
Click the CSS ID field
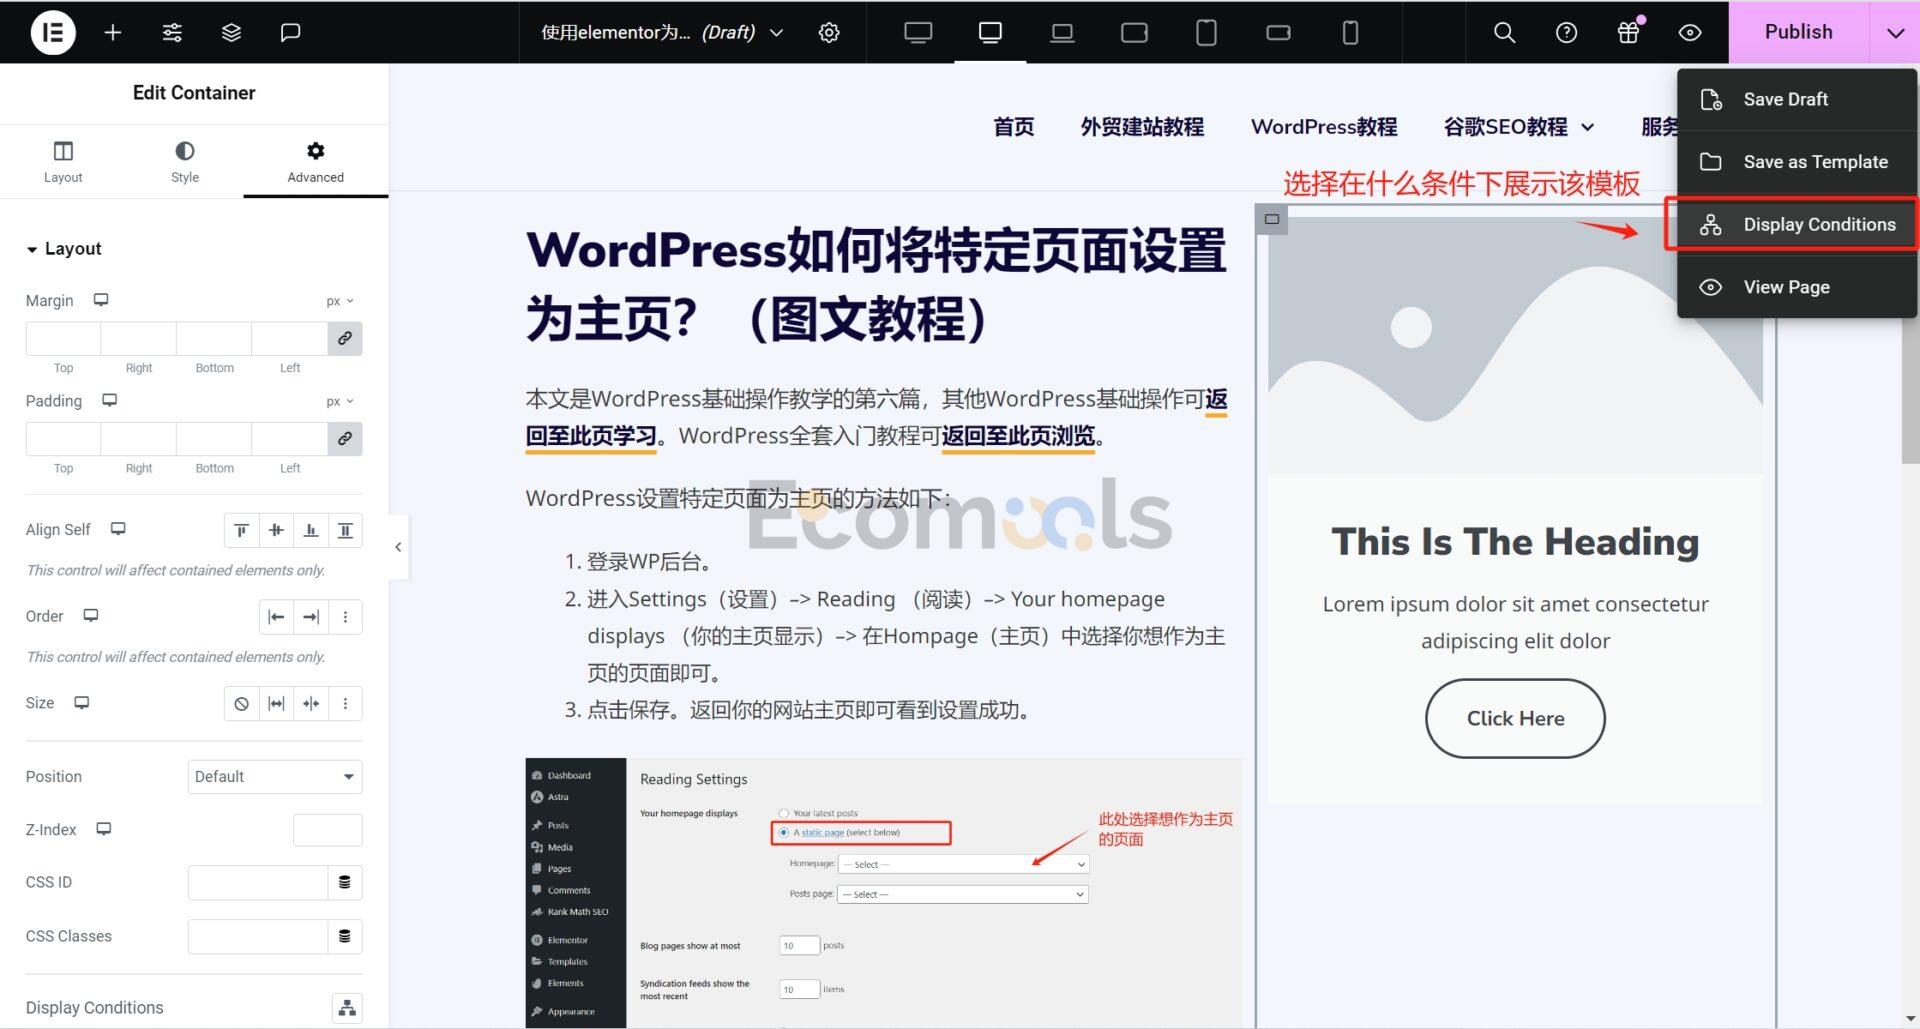258,882
